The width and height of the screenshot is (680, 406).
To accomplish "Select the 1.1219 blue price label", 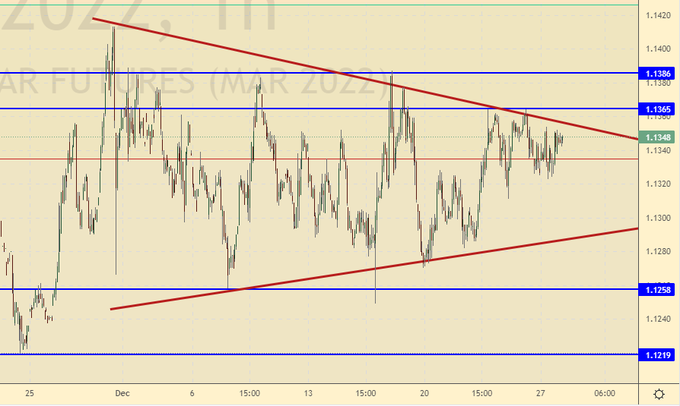I will click(x=658, y=355).
